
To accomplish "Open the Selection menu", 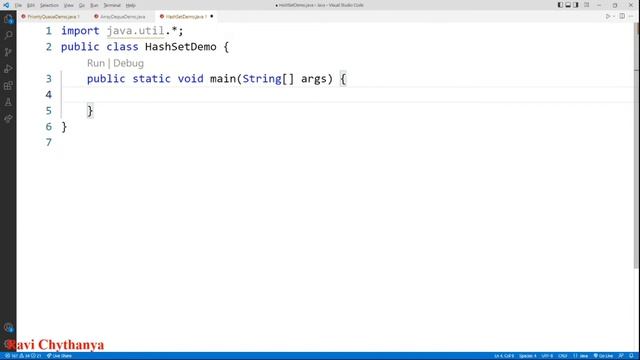I will (x=49, y=5).
